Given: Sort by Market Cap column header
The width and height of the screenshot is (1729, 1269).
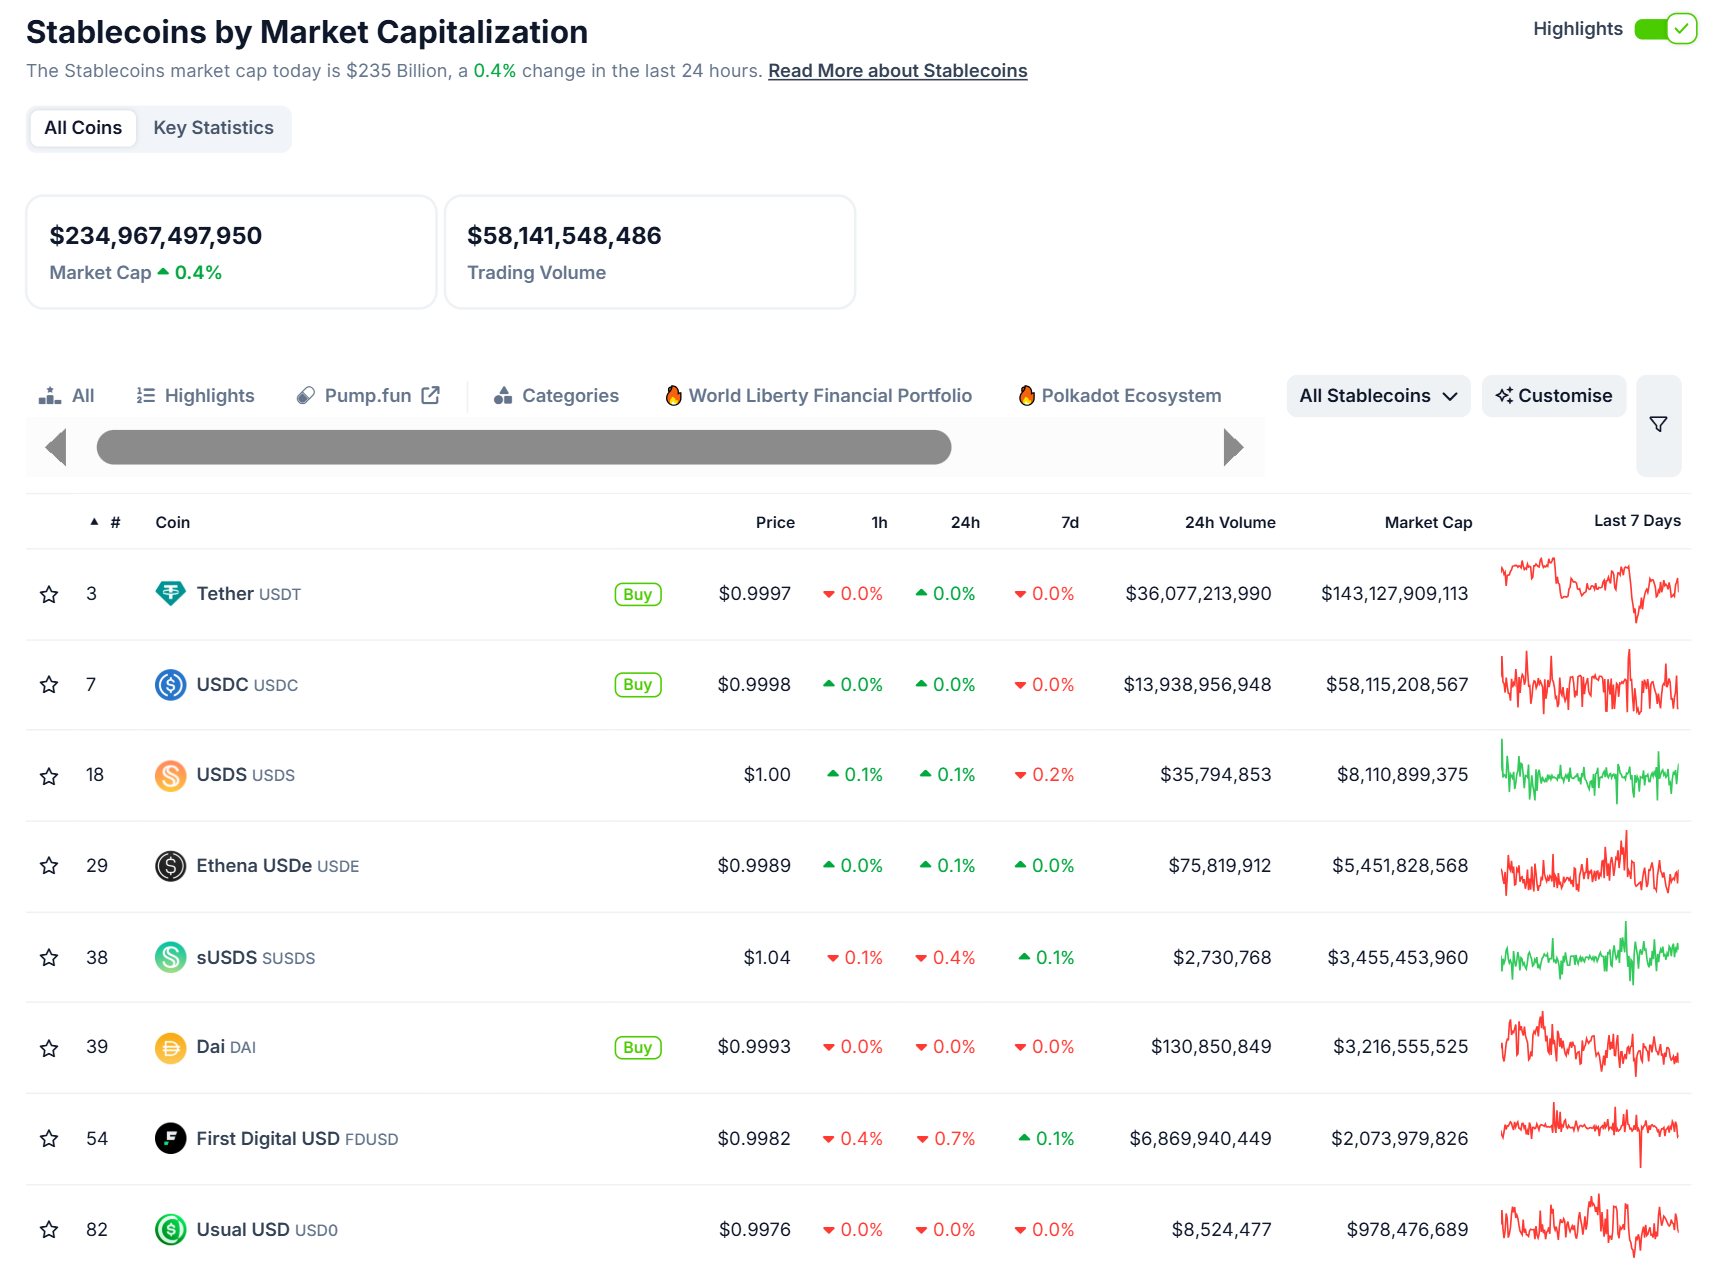Looking at the screenshot, I should [x=1428, y=522].
